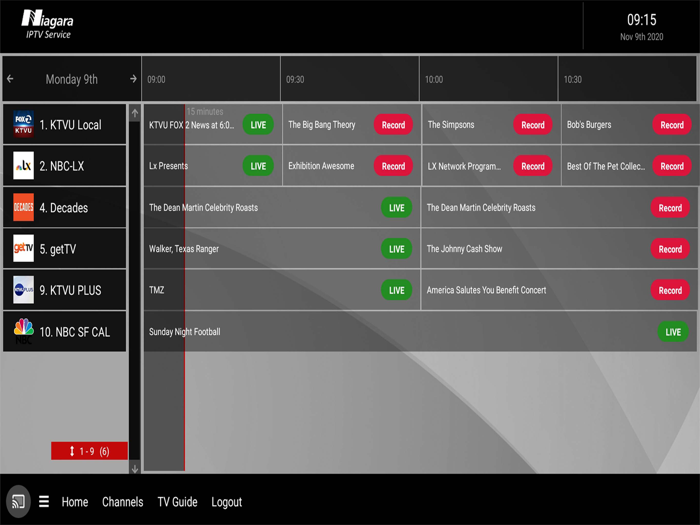Click Nov 9th 2020 date text

(642, 37)
